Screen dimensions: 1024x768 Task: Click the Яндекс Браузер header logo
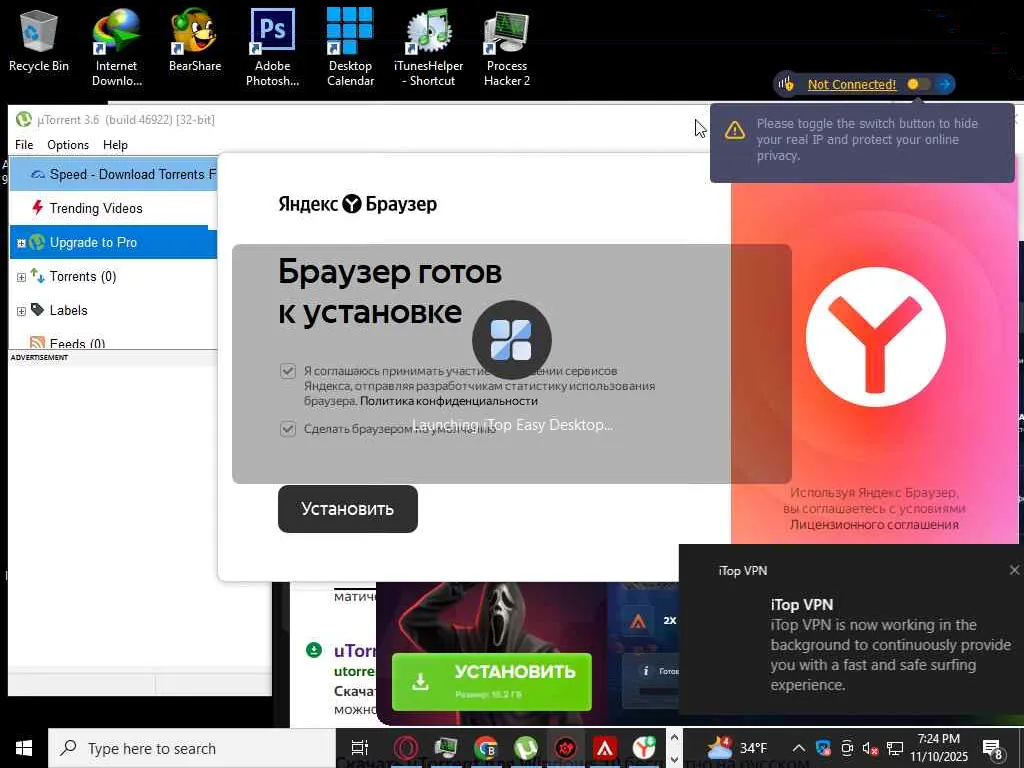pos(357,204)
